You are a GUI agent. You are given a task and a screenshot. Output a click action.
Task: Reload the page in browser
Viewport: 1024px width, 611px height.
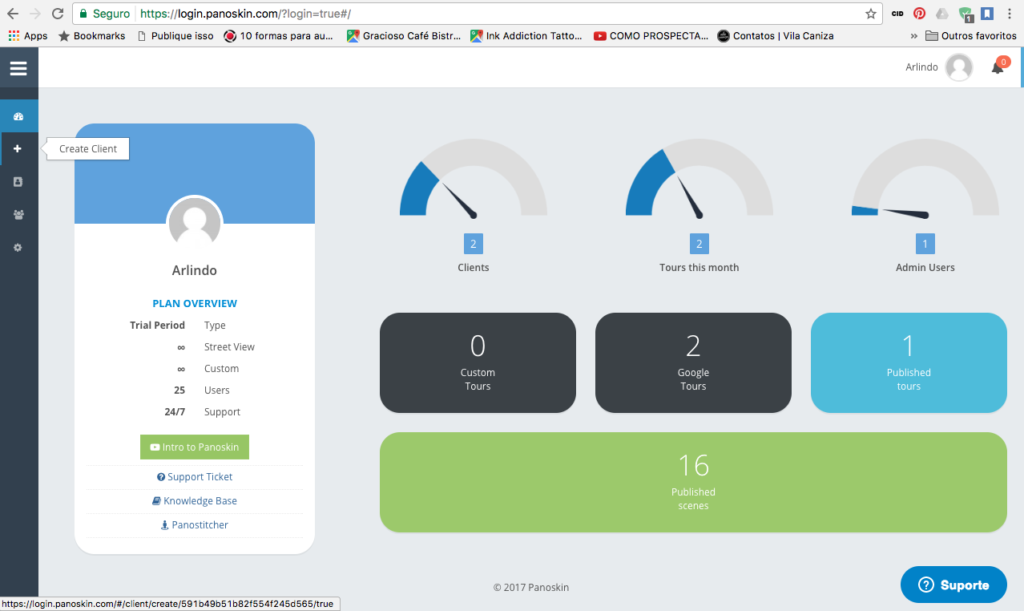pos(57,14)
